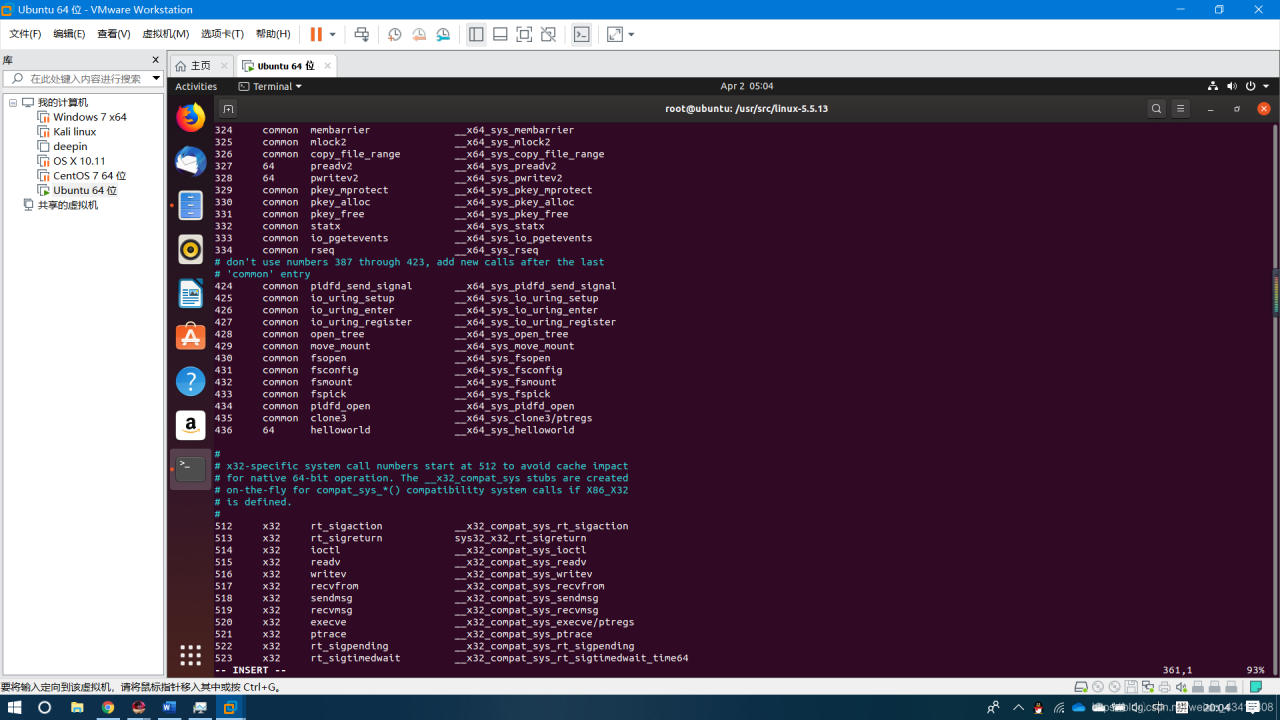
Task: Show applications grid in Ubuntu dock
Action: pos(190,655)
